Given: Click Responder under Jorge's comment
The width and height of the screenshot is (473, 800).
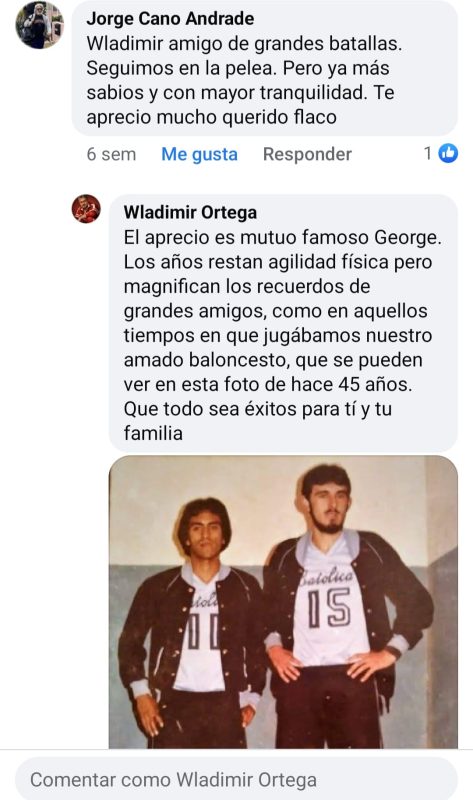Looking at the screenshot, I should [307, 154].
